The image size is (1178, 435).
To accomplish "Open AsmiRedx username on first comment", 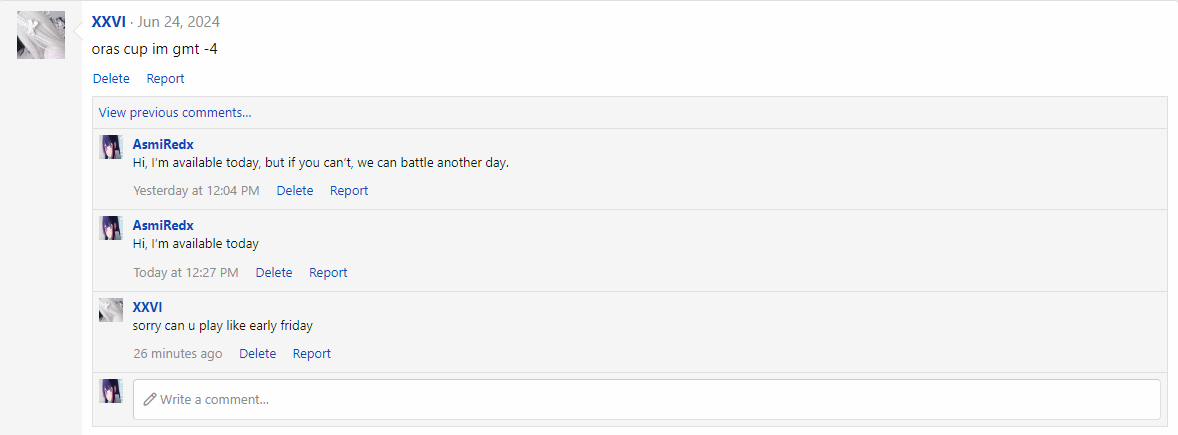I will (163, 144).
